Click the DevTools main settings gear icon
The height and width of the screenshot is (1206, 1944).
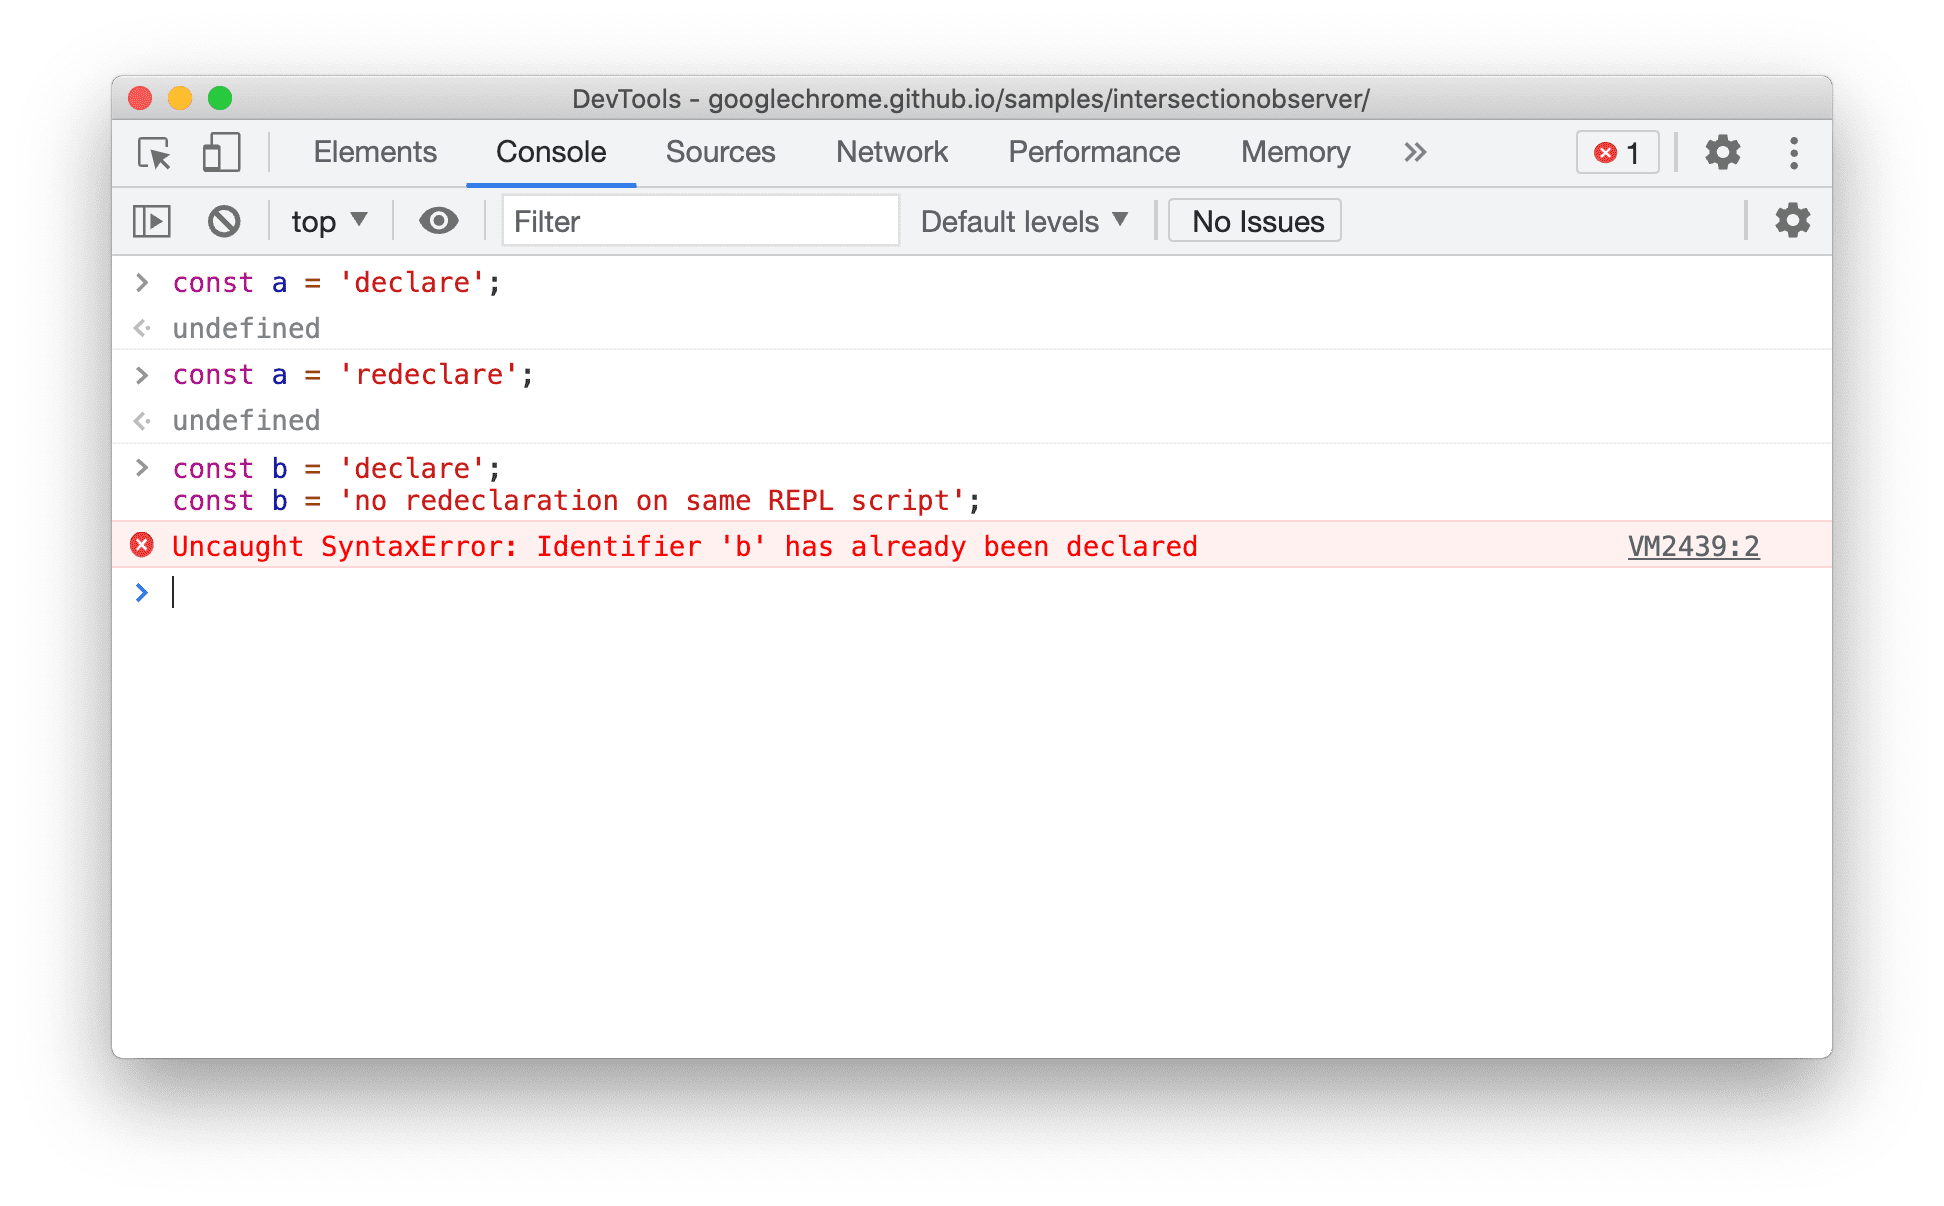(x=1718, y=153)
